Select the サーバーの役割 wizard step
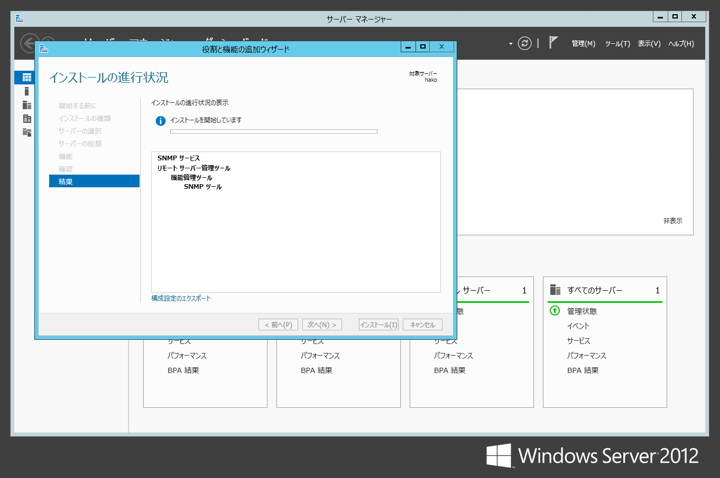The height and width of the screenshot is (478, 720). (80, 144)
